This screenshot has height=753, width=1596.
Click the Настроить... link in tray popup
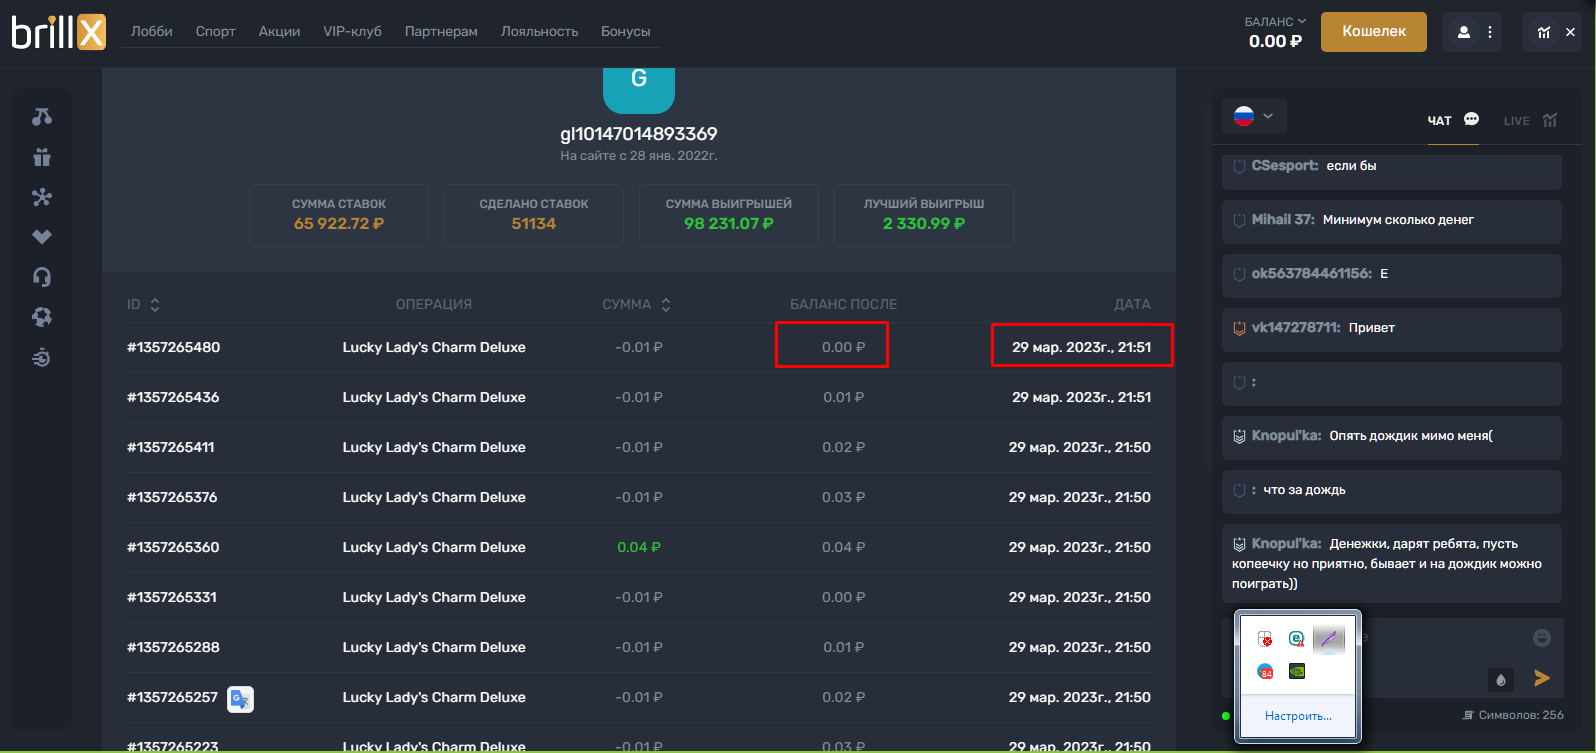pyautogui.click(x=1298, y=716)
